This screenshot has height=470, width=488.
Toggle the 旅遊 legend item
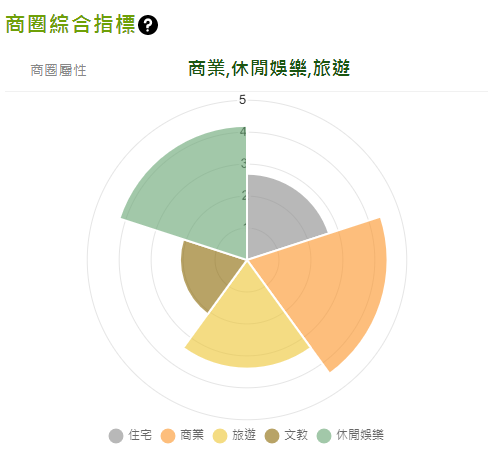click(x=234, y=435)
